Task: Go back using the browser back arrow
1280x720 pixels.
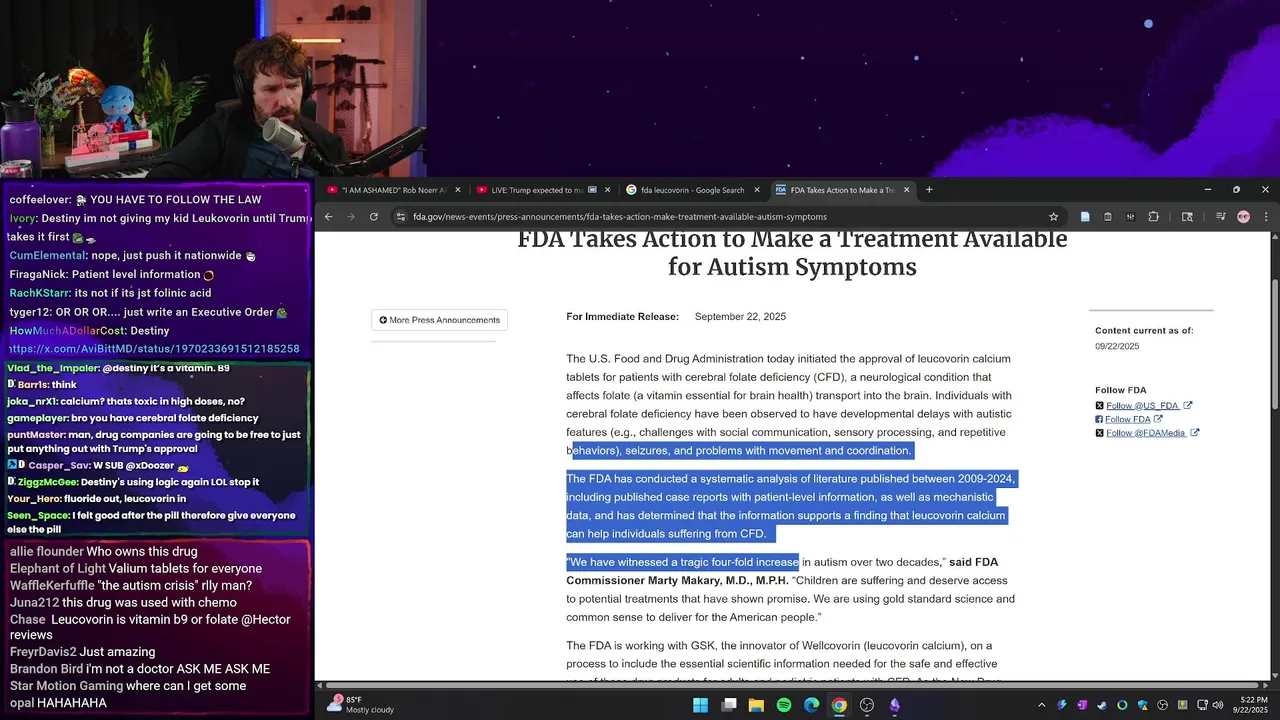Action: click(328, 216)
